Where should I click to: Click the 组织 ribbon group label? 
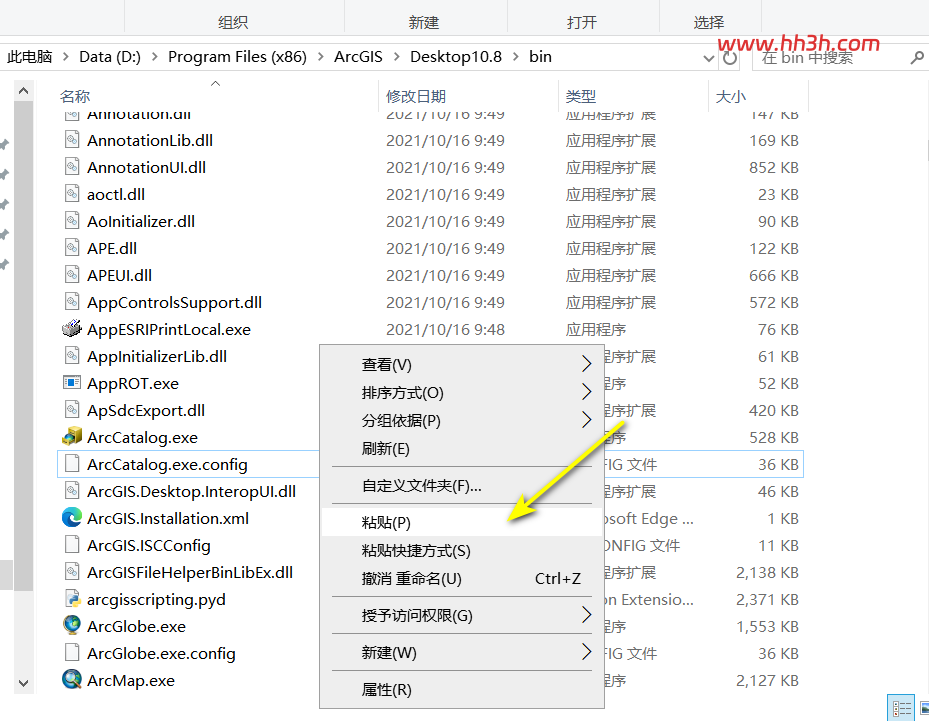tap(233, 23)
